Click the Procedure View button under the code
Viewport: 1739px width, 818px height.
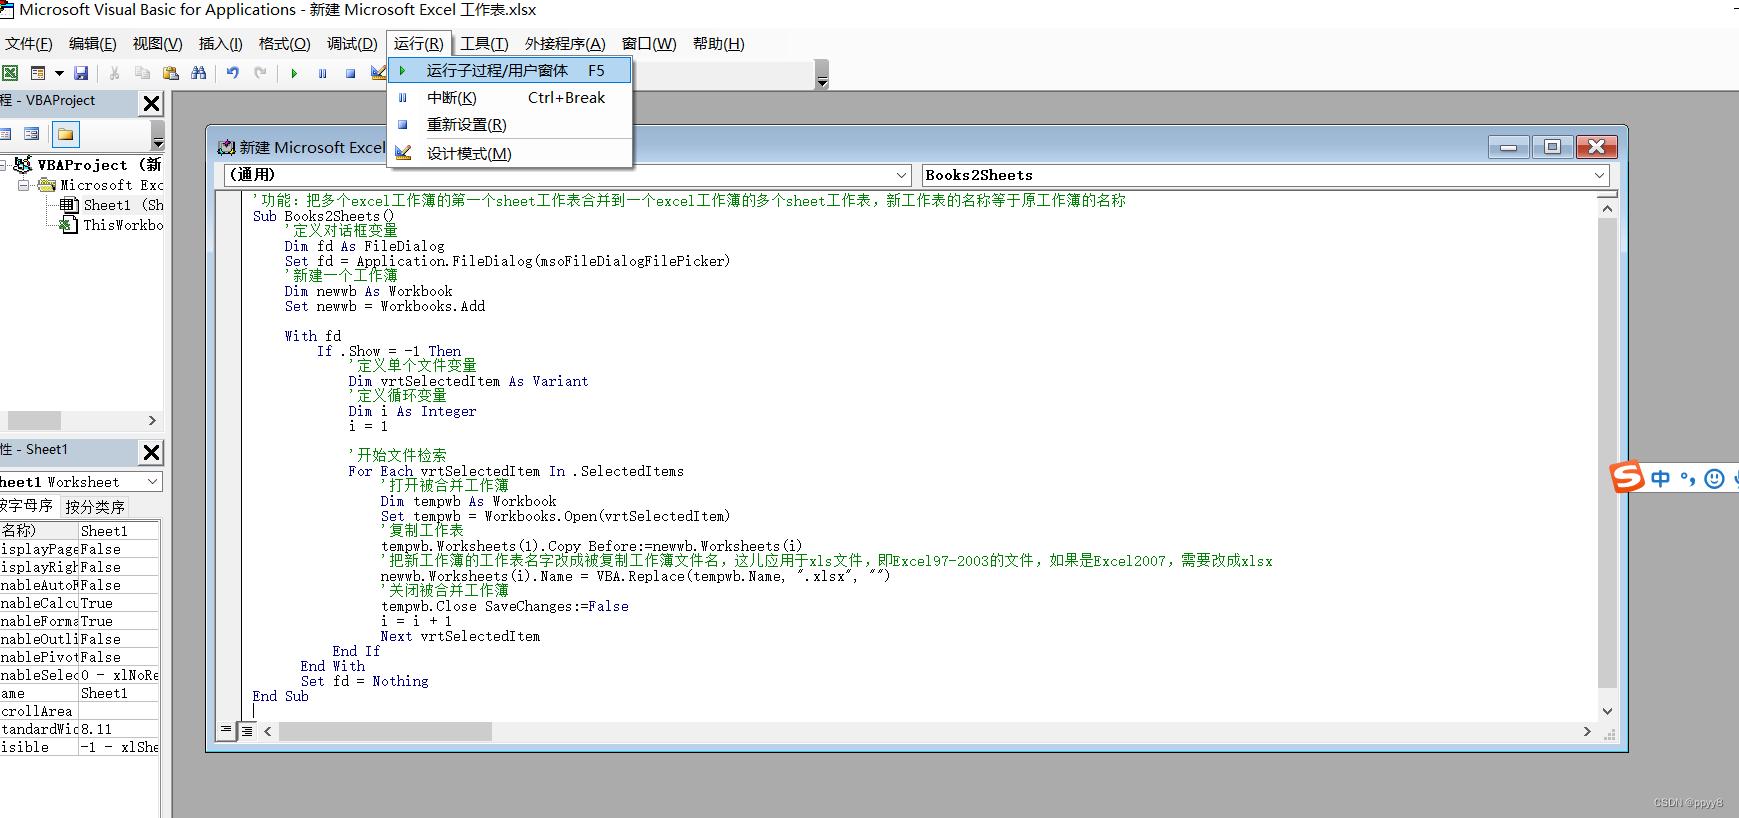pyautogui.click(x=227, y=731)
